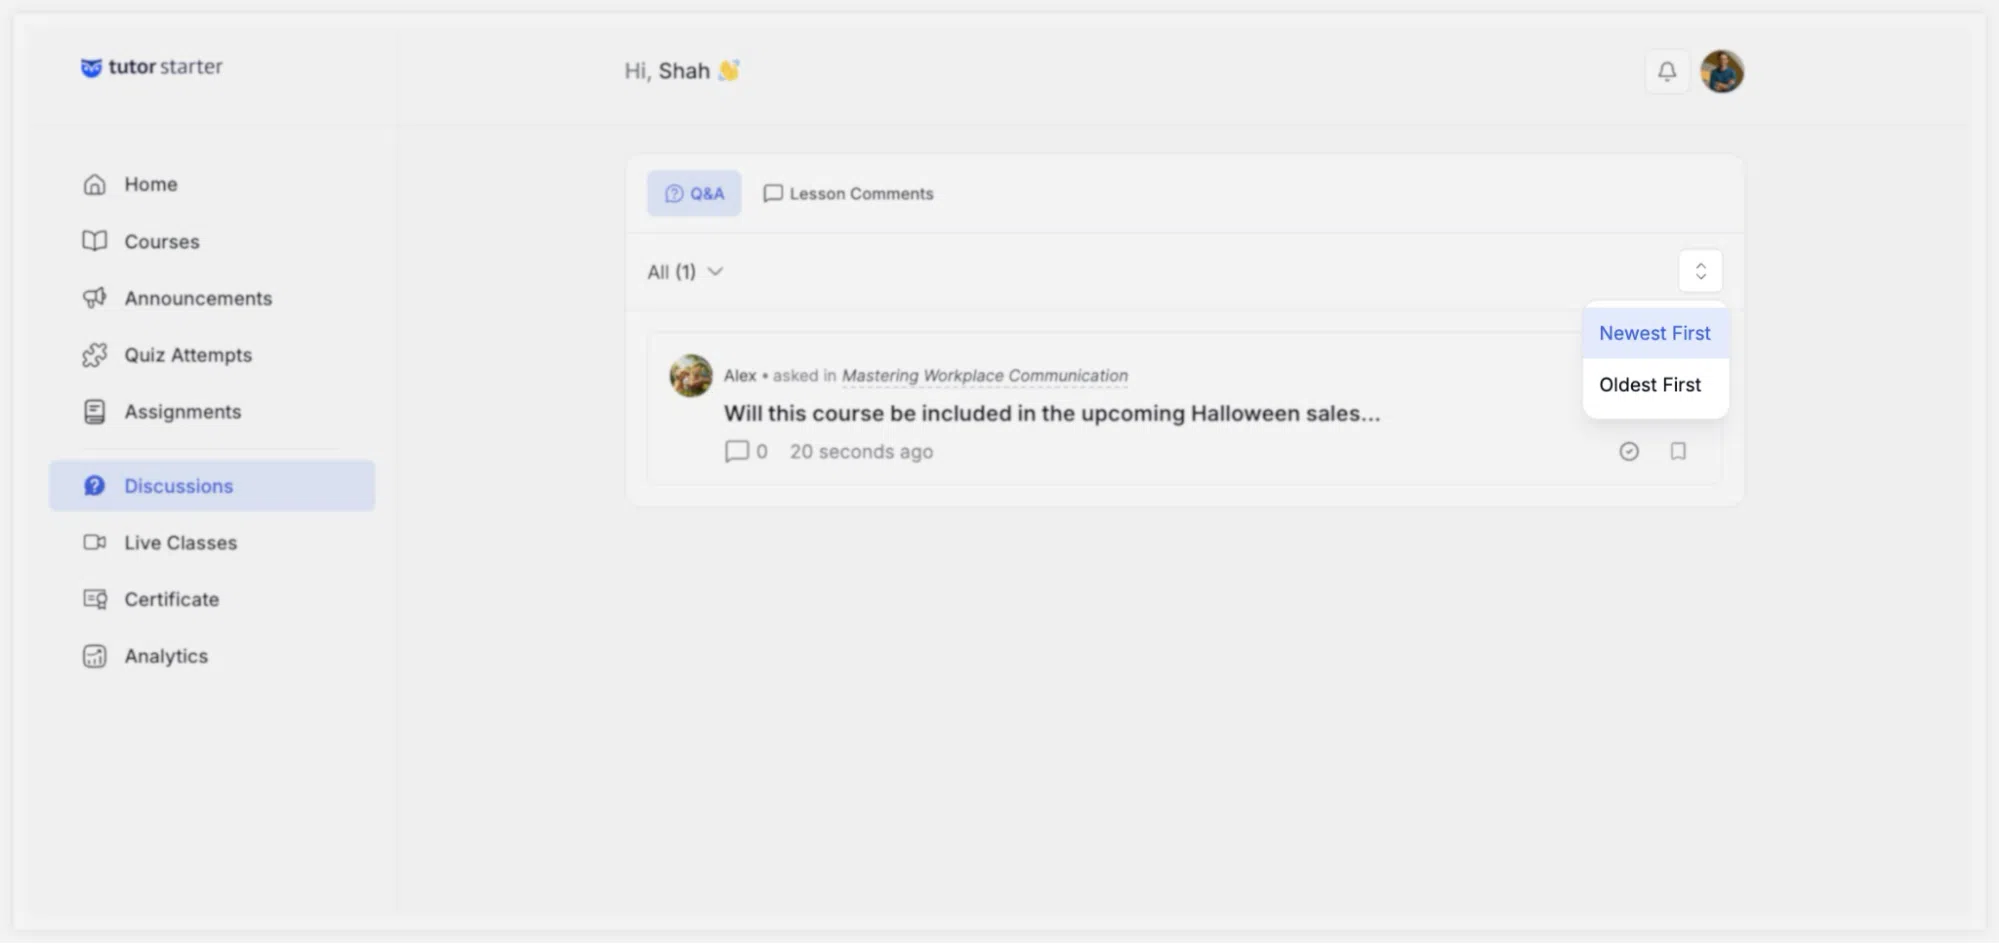Click the Lesson Comments speech bubble icon

tap(772, 193)
